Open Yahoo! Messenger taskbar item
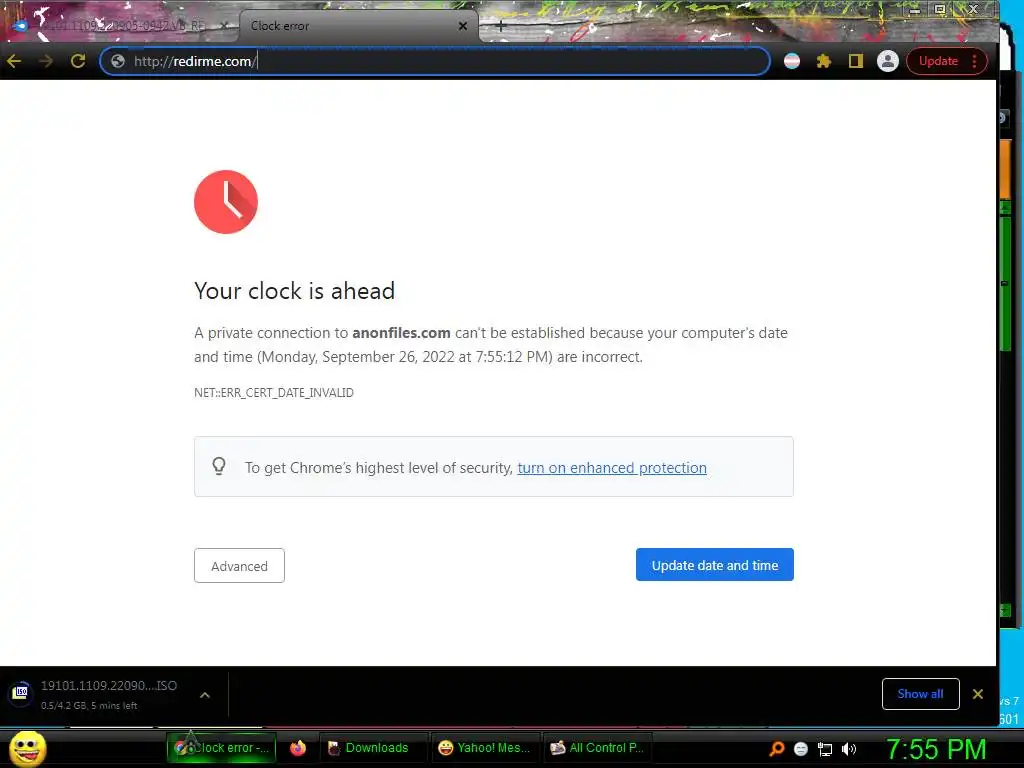Viewport: 1024px width, 768px height. pyautogui.click(x=485, y=748)
